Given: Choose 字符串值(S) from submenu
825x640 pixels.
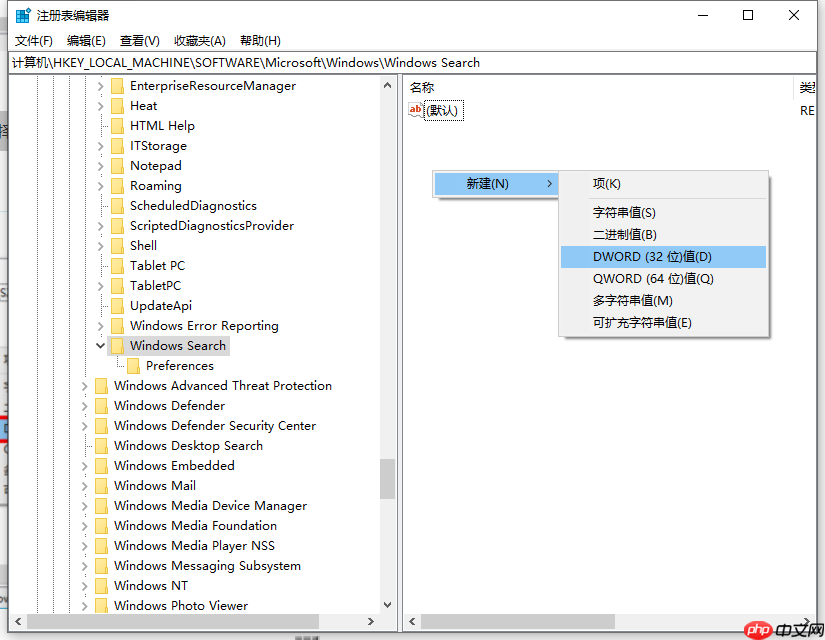Looking at the screenshot, I should pos(663,213).
